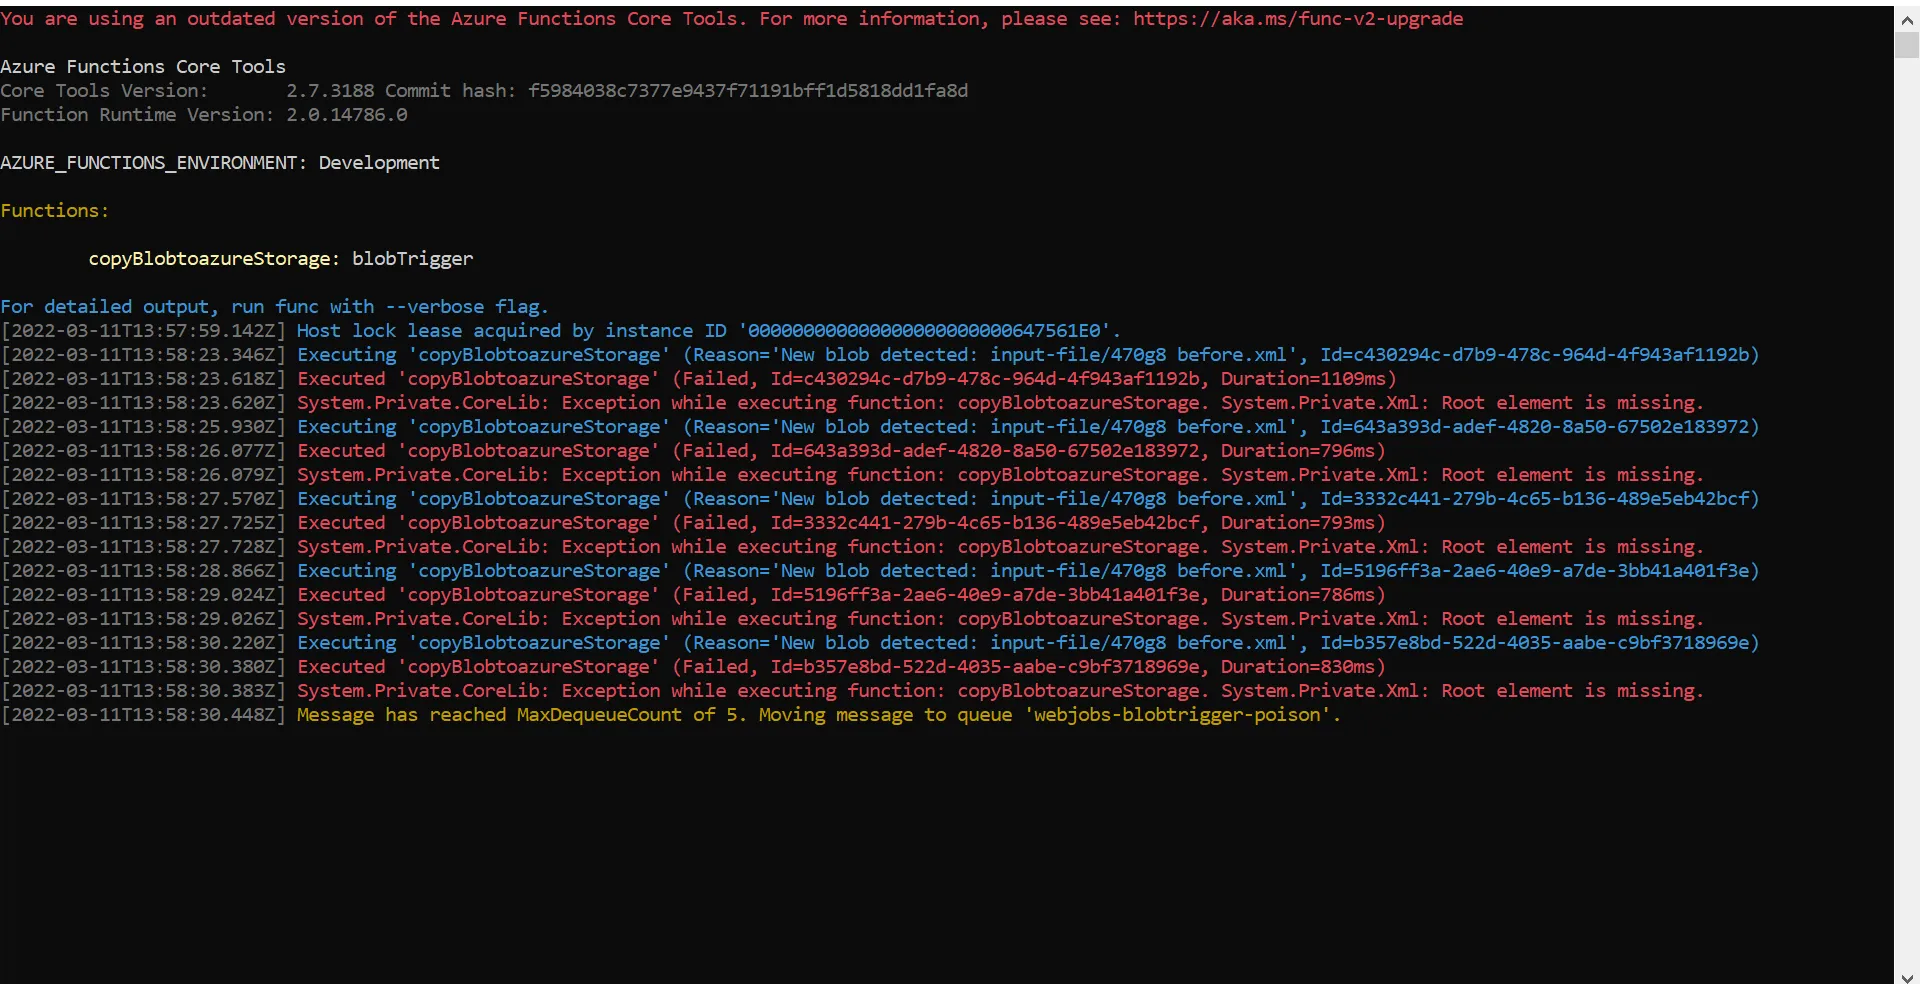Click "copyBlobtoazureStorage:" in the Functions list
The width and height of the screenshot is (1920, 984).
(x=214, y=259)
